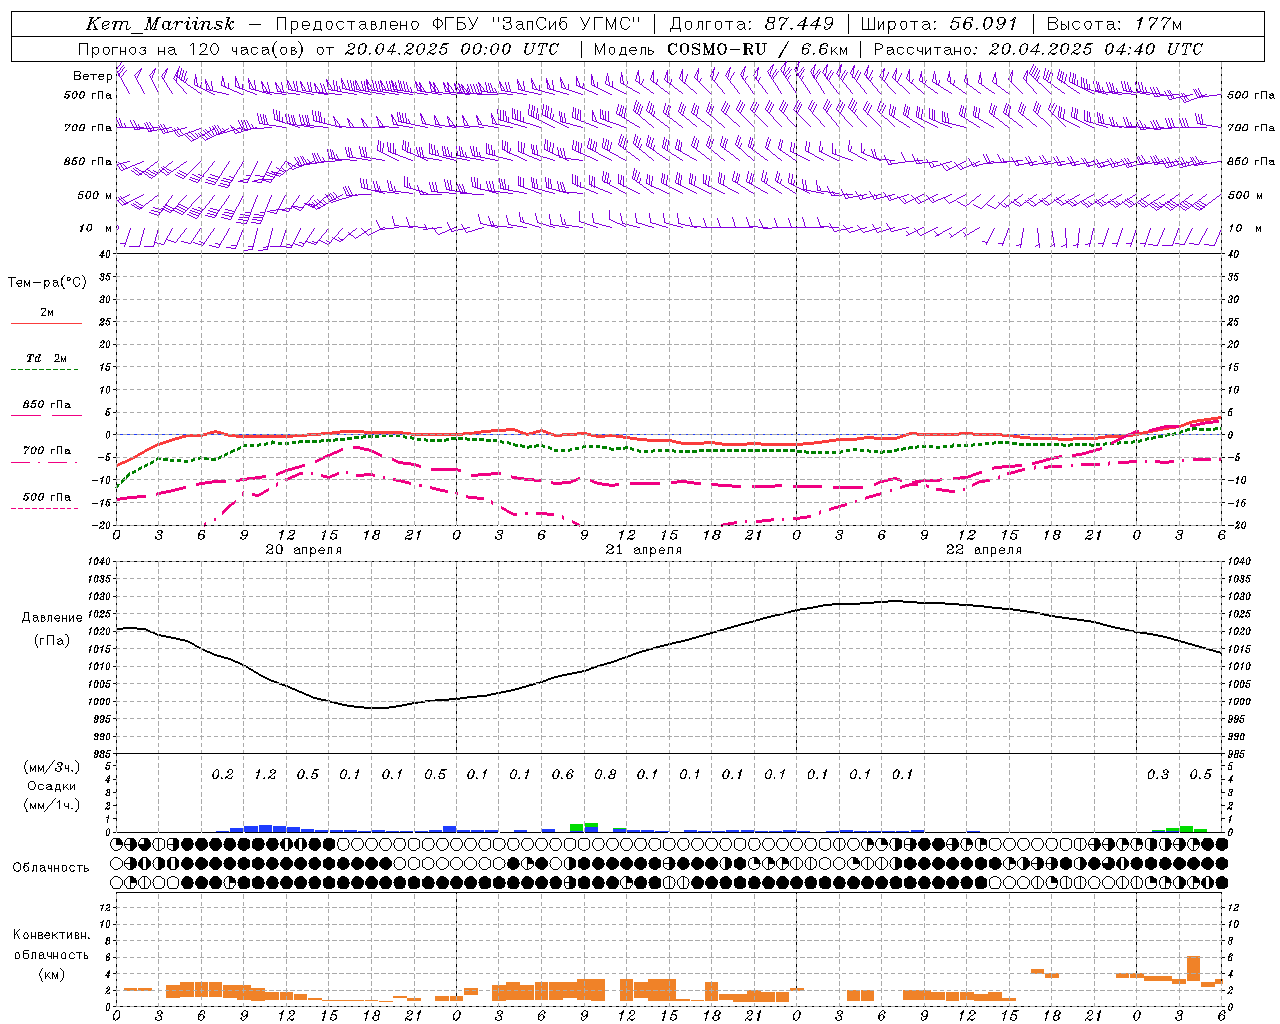The height and width of the screenshot is (1024, 1280).
Task: Click the (мм/3ч.) units label
Action: 51,767
